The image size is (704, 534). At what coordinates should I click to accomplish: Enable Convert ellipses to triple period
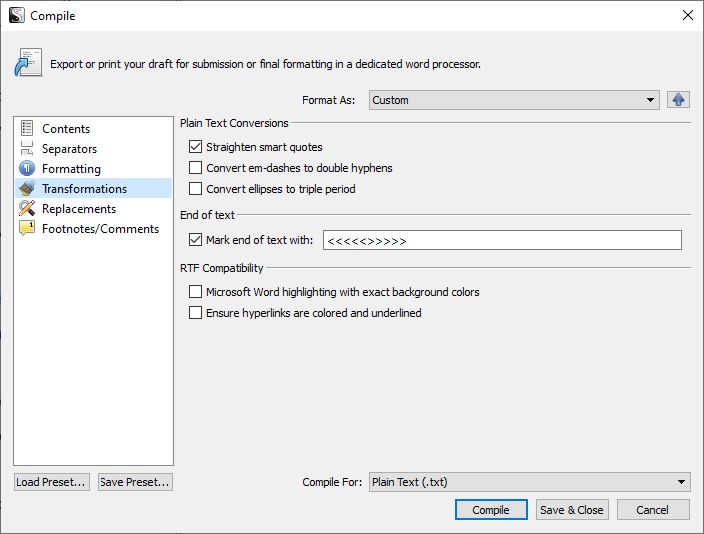195,189
